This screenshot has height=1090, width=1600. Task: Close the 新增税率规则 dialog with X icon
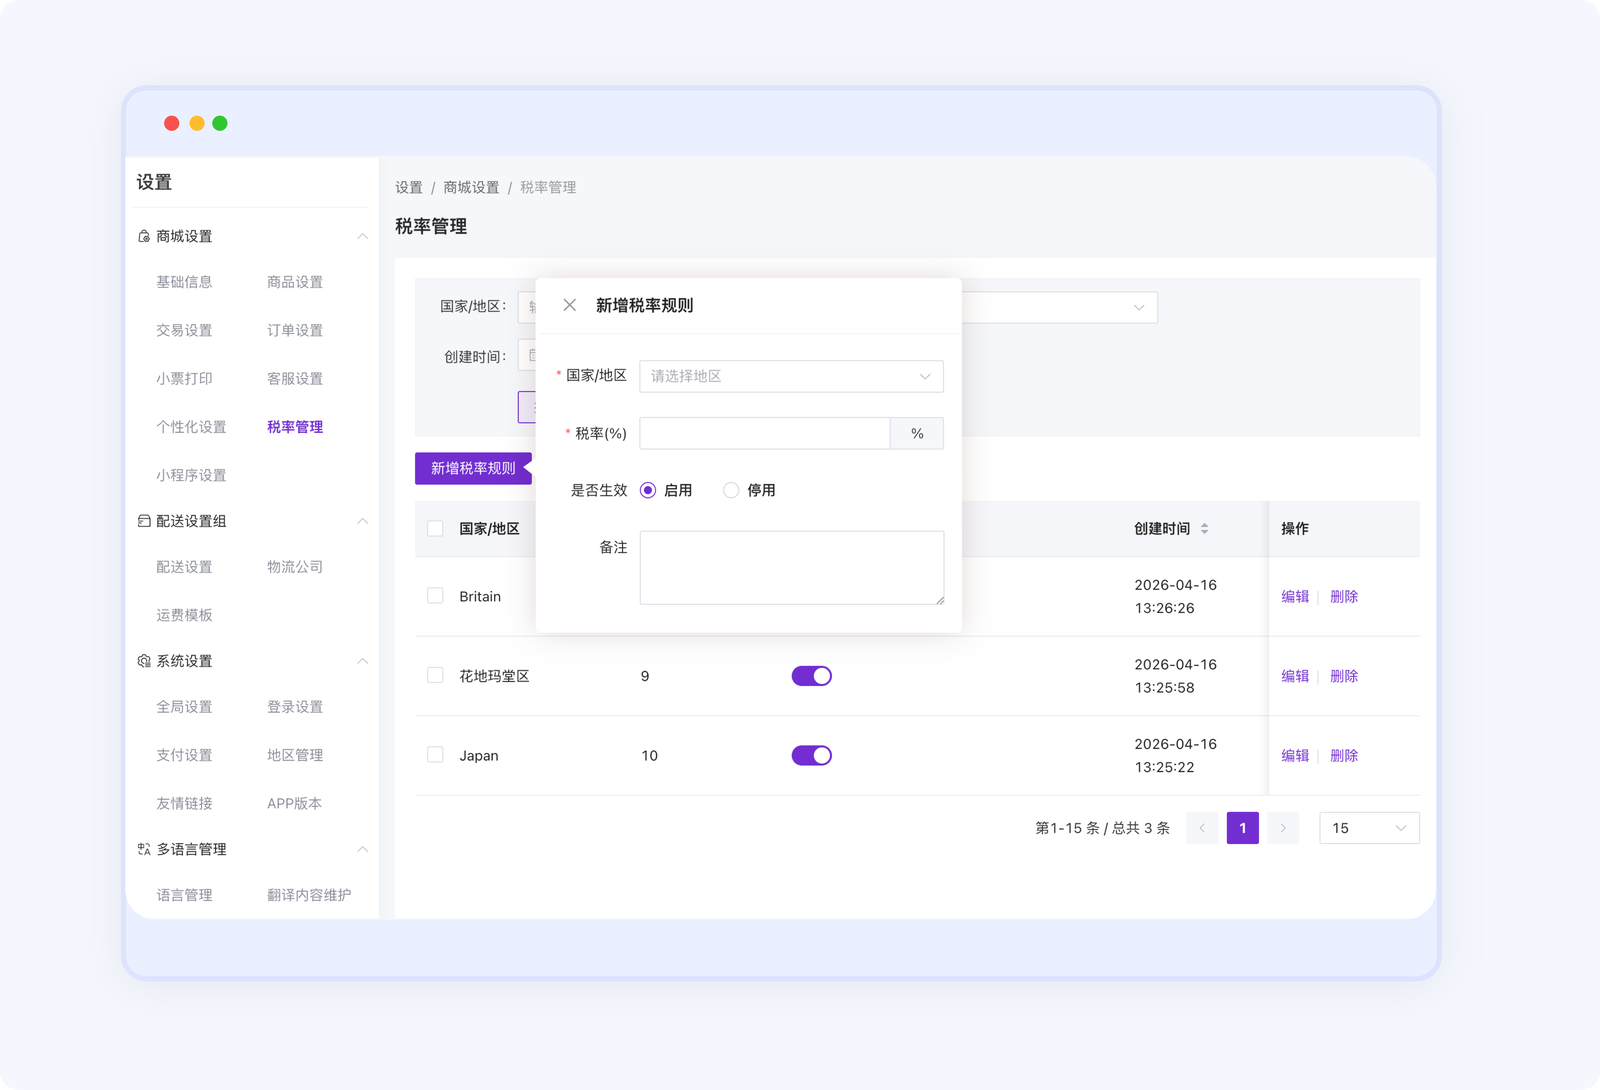(x=569, y=305)
